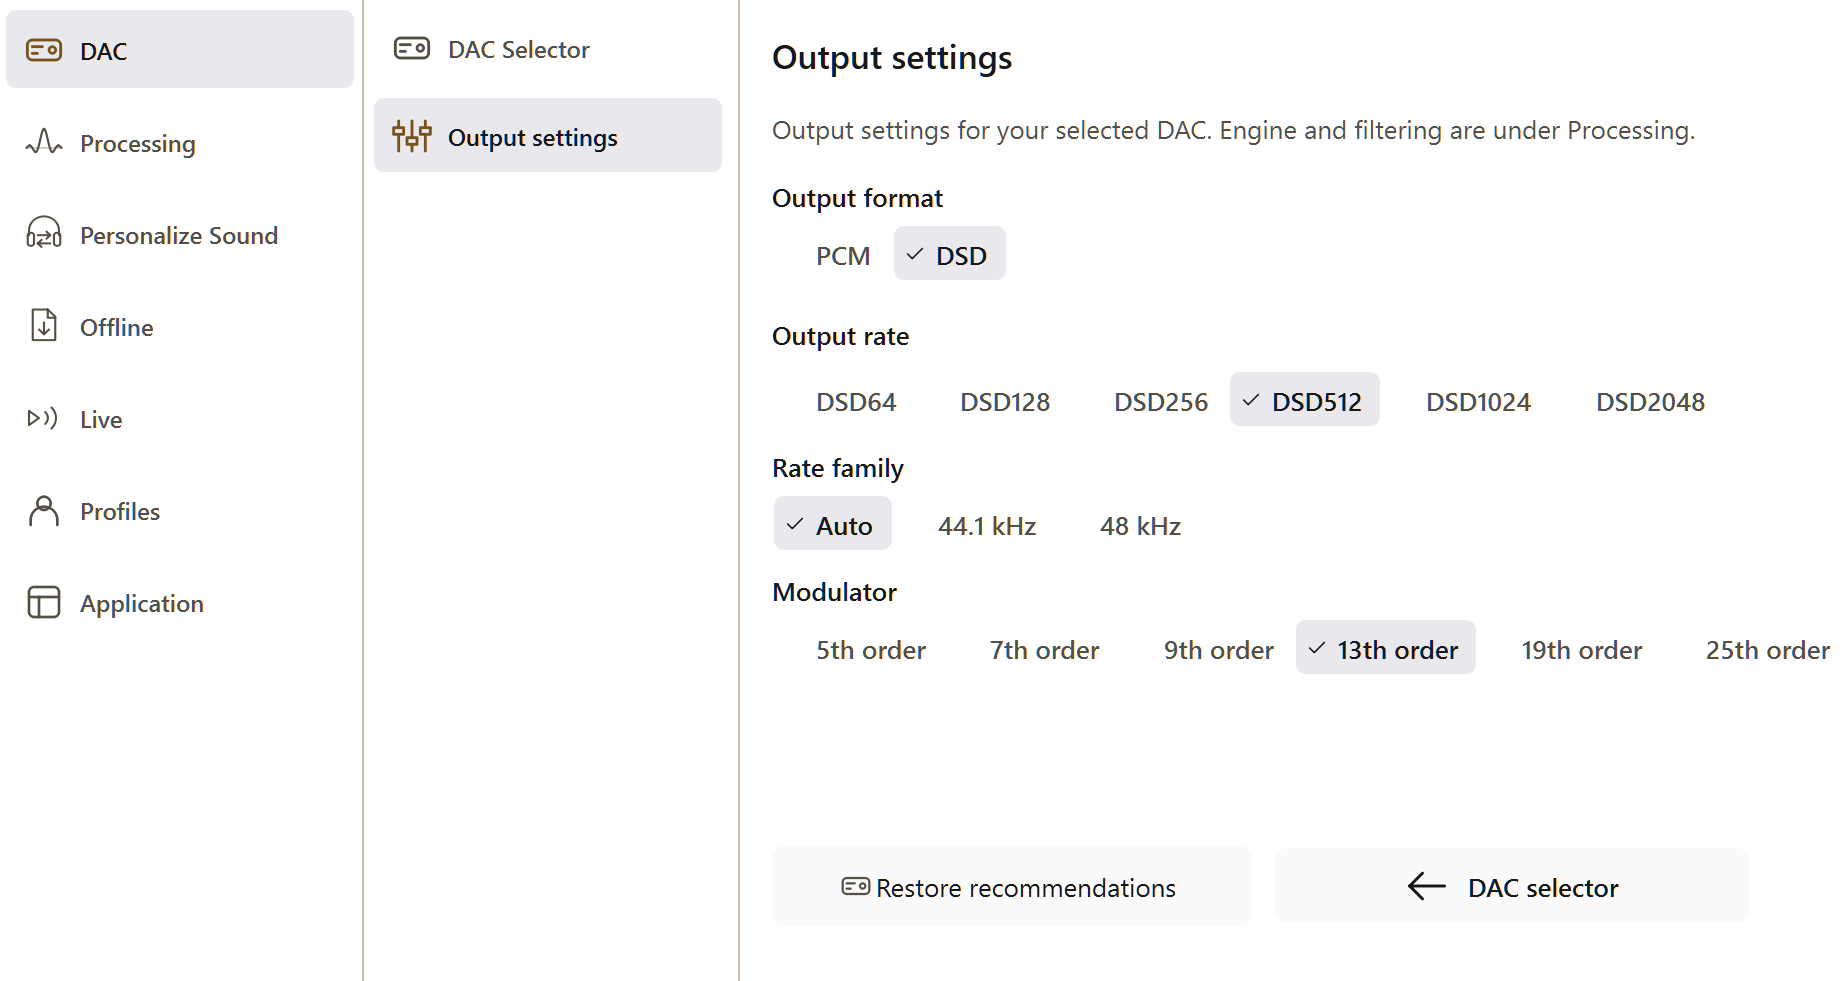Image resolution: width=1845 pixels, height=981 pixels.
Task: Pick the 9th order modulator
Action: [x=1218, y=650]
